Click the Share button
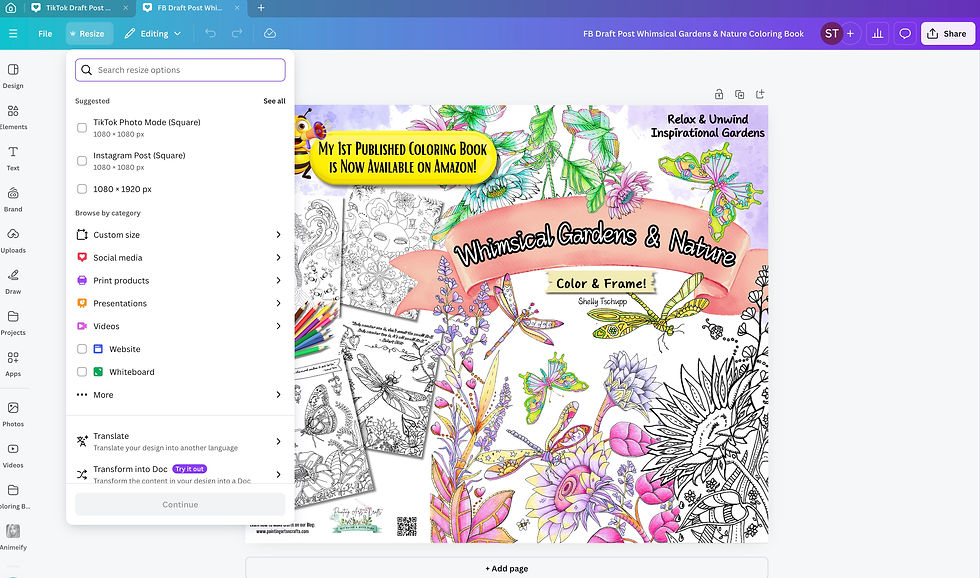Image resolution: width=980 pixels, height=578 pixels. (948, 34)
